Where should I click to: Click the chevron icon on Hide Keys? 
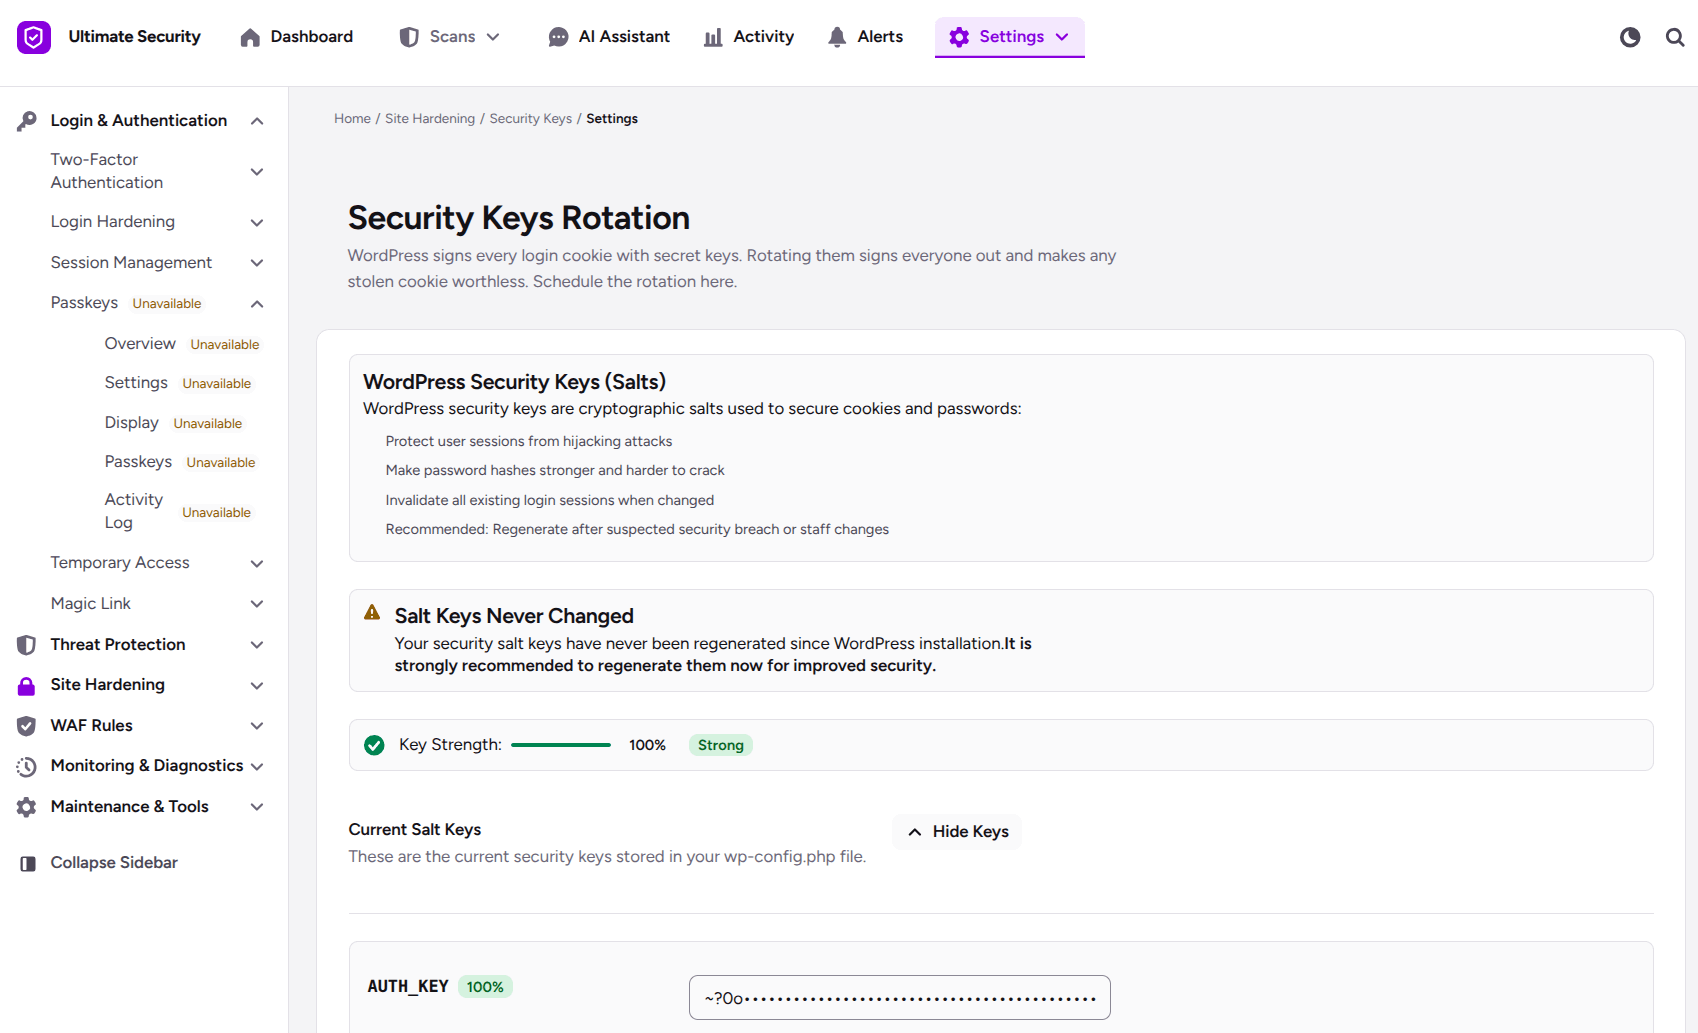click(914, 832)
